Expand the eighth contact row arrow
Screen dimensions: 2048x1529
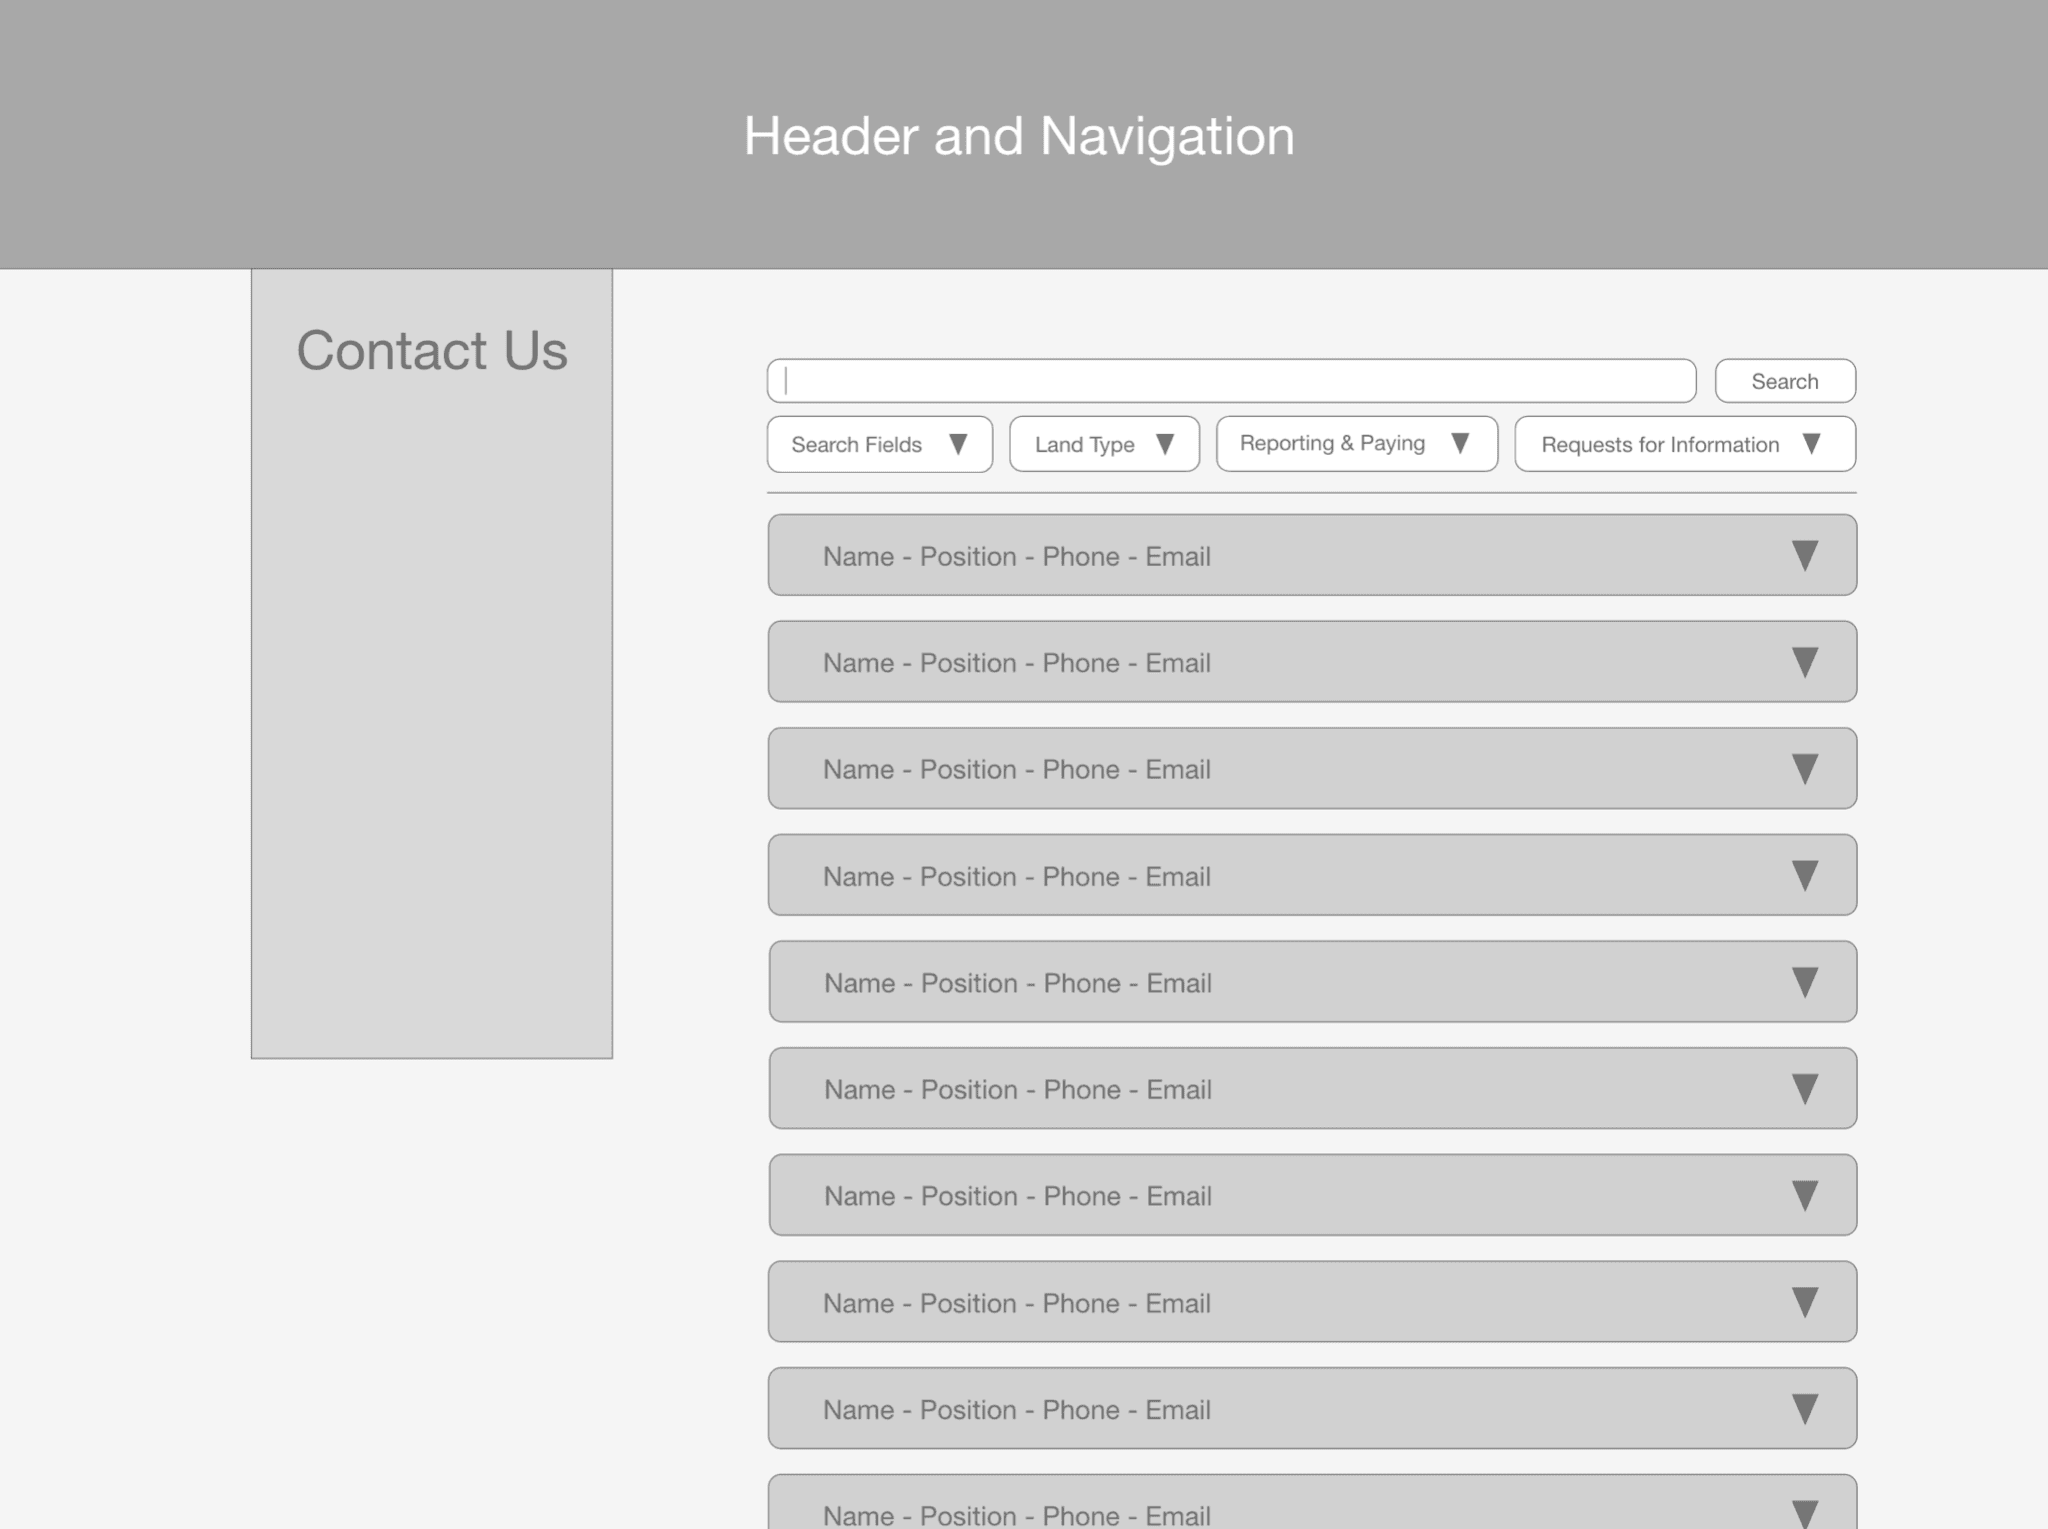[1804, 1302]
